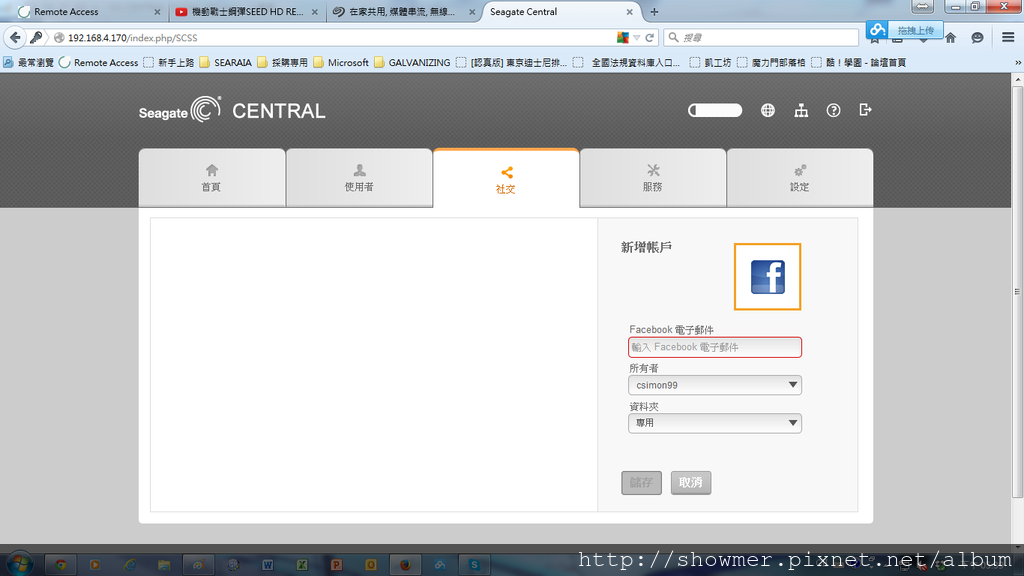Go to the 設定 settings tab

tap(799, 178)
